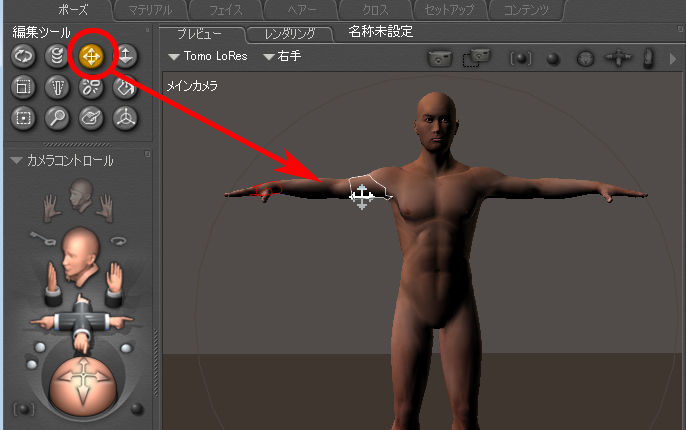Switch to the ポーズ room tab
Viewport: 686px width, 430px height.
pyautogui.click(x=72, y=10)
